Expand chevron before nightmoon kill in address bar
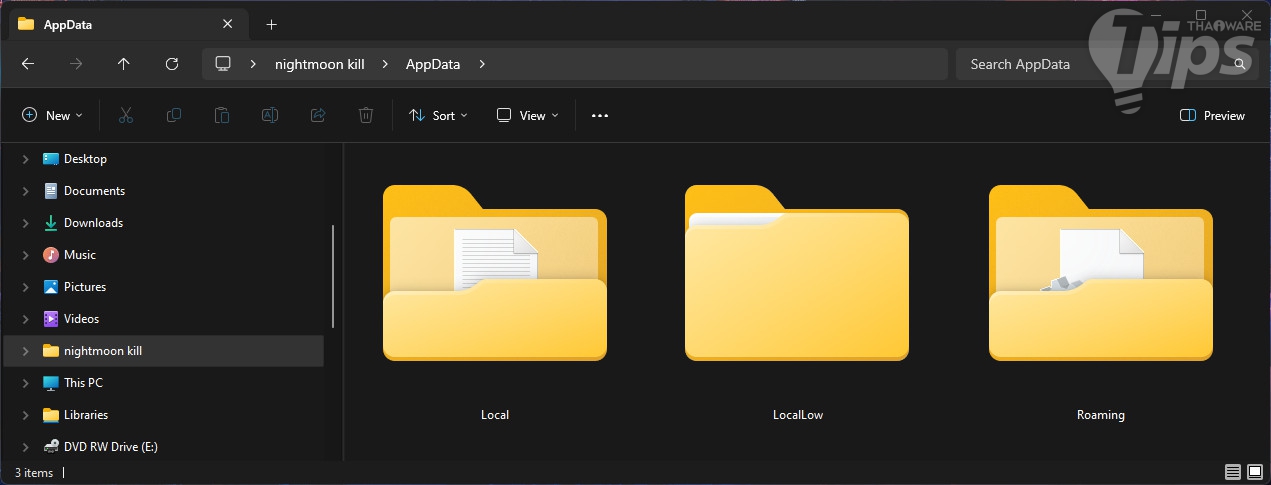The height and width of the screenshot is (485, 1271). coord(253,64)
